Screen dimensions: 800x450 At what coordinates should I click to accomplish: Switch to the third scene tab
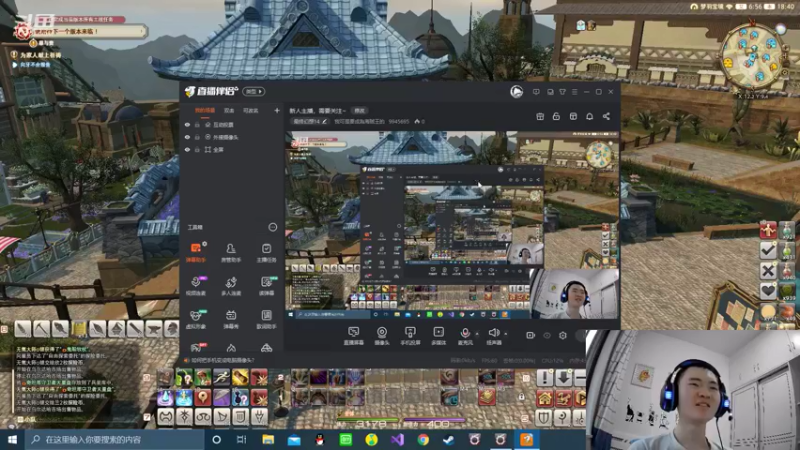click(x=251, y=110)
